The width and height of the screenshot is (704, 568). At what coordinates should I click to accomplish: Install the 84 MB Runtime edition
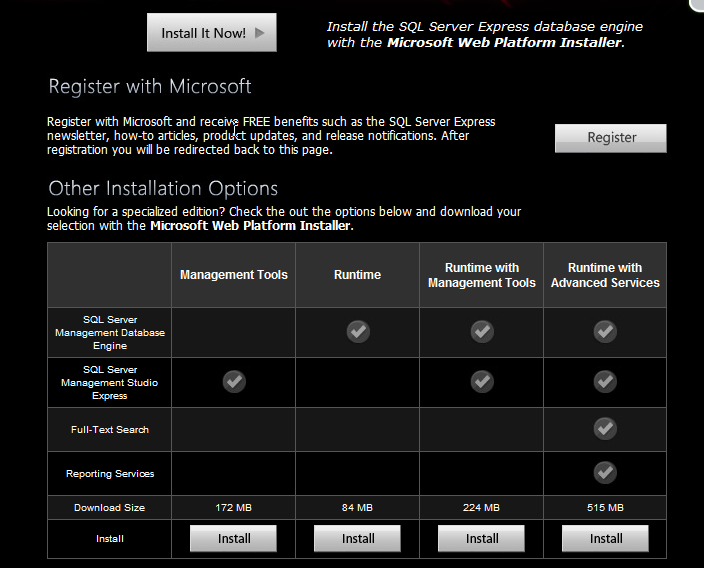(357, 538)
